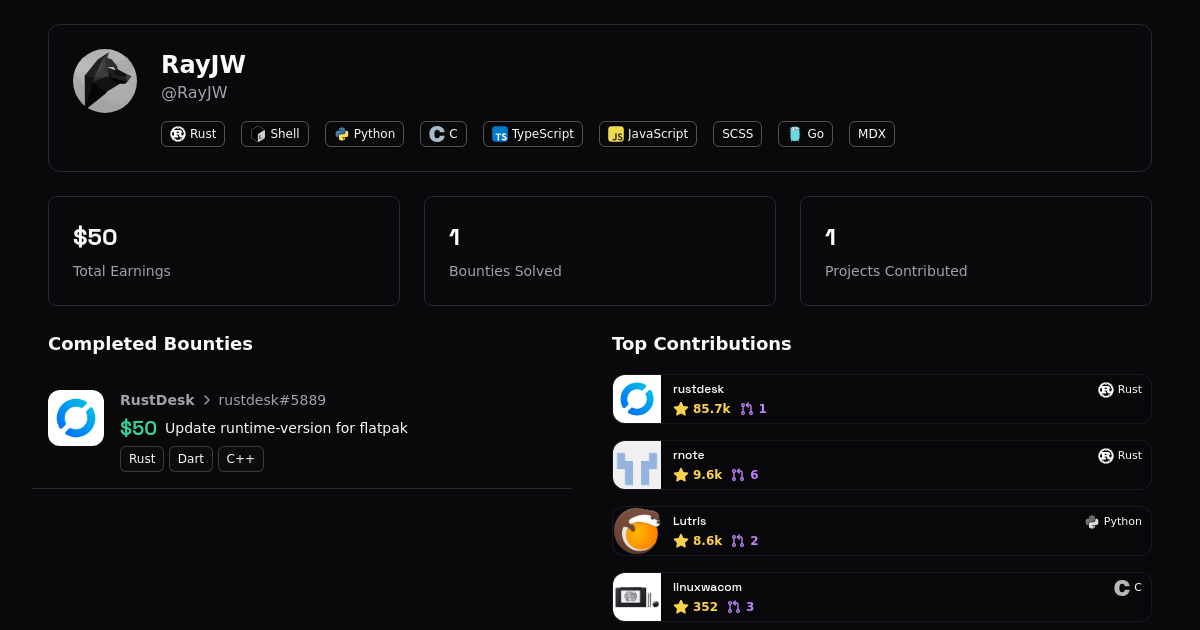Open bounty Update runtime-version for flatpak
1200x630 pixels.
tap(286, 428)
